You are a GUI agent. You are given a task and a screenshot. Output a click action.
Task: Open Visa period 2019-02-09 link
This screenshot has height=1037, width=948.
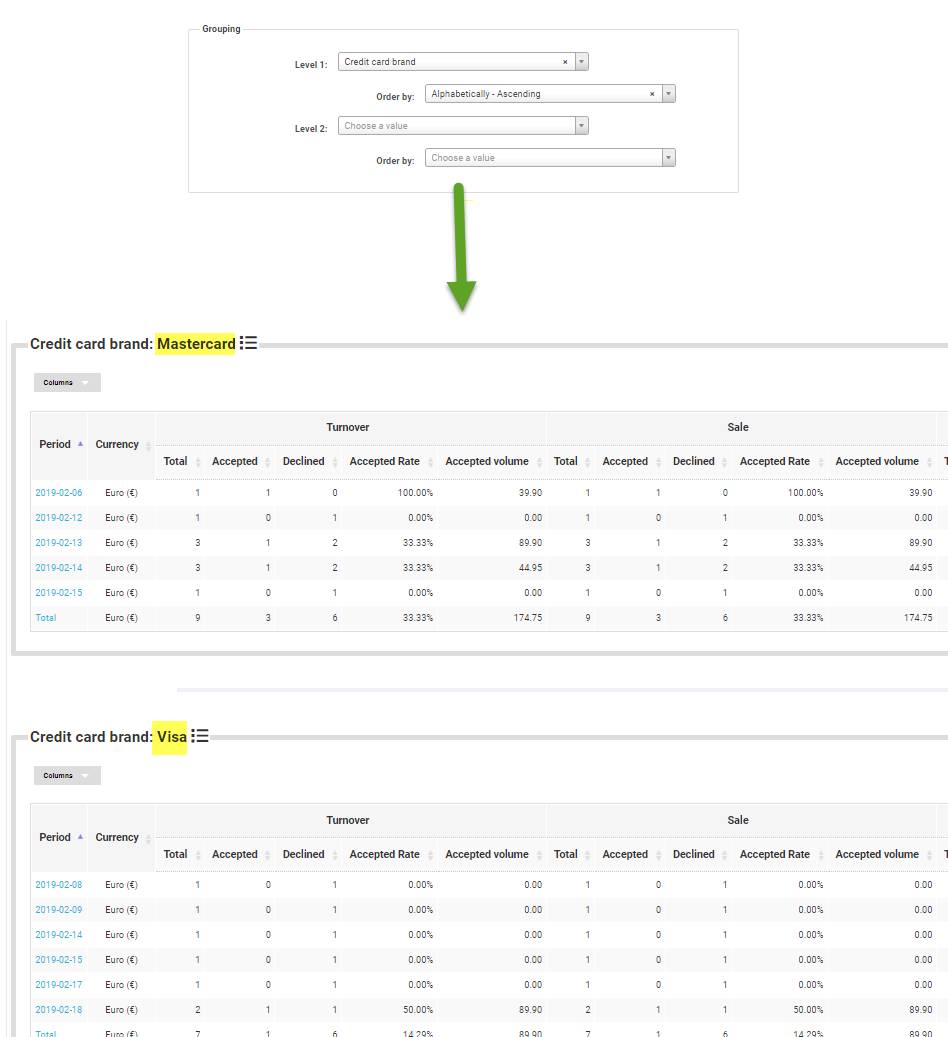(x=59, y=910)
